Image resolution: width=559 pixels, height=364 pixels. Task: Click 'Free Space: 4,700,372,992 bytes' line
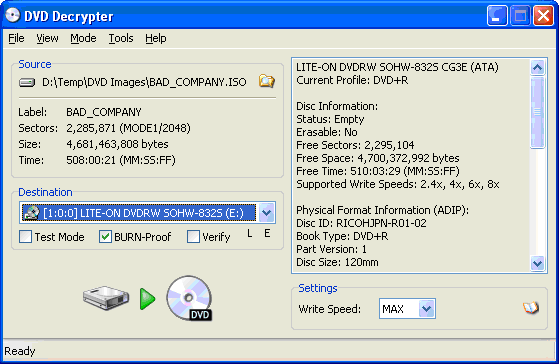click(x=378, y=158)
